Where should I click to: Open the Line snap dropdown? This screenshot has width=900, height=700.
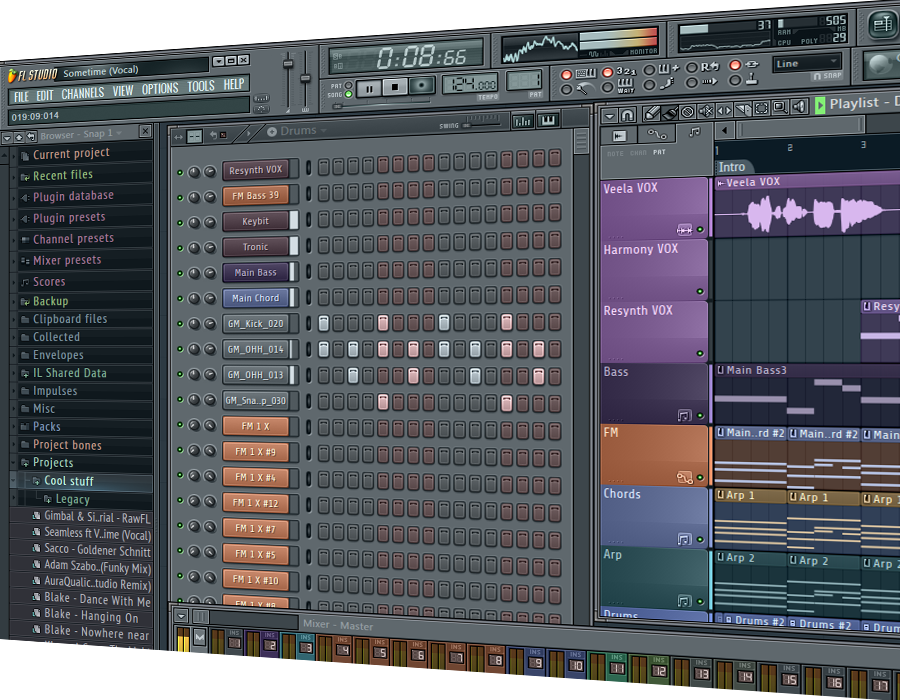pyautogui.click(x=806, y=64)
